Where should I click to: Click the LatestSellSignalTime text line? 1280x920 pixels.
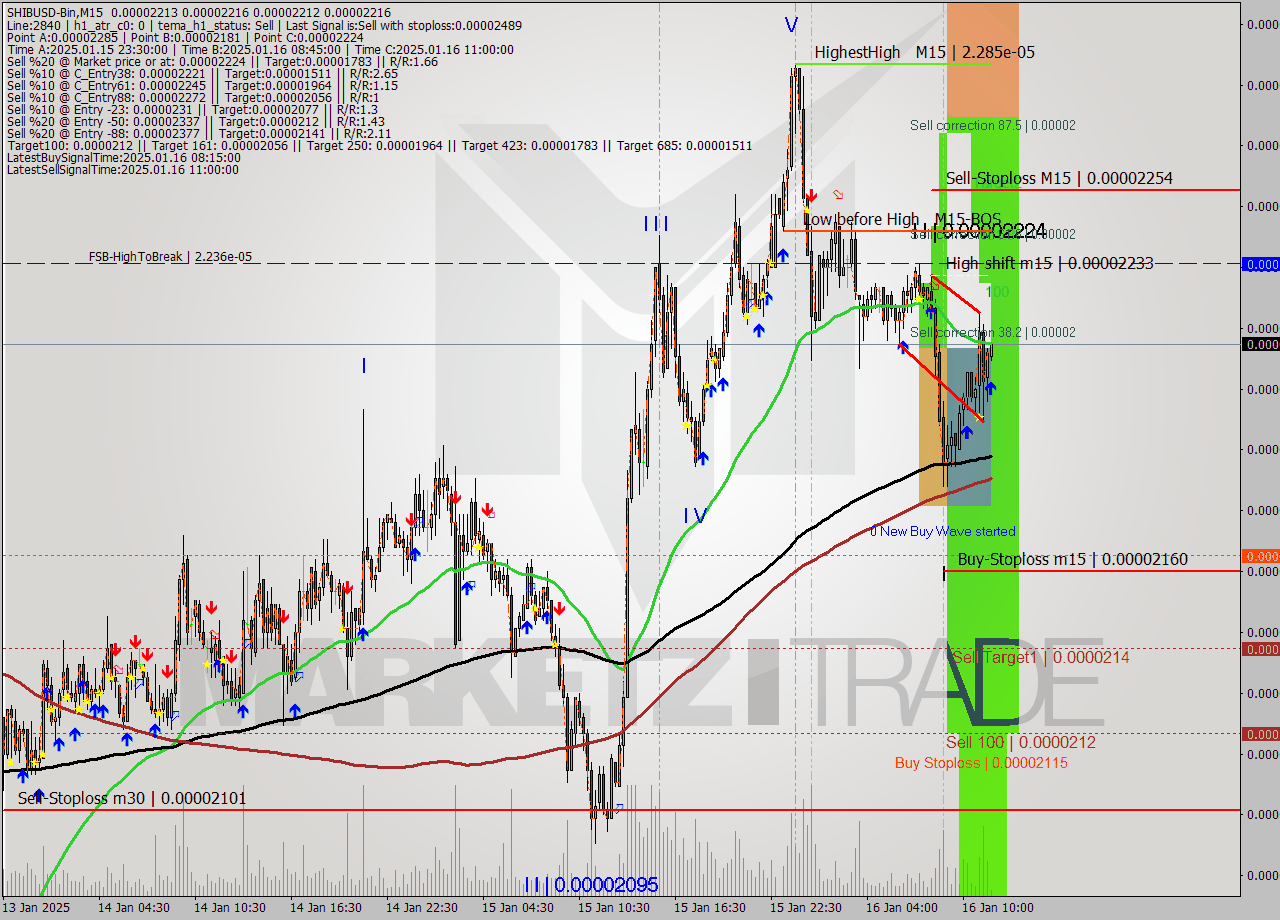point(123,169)
